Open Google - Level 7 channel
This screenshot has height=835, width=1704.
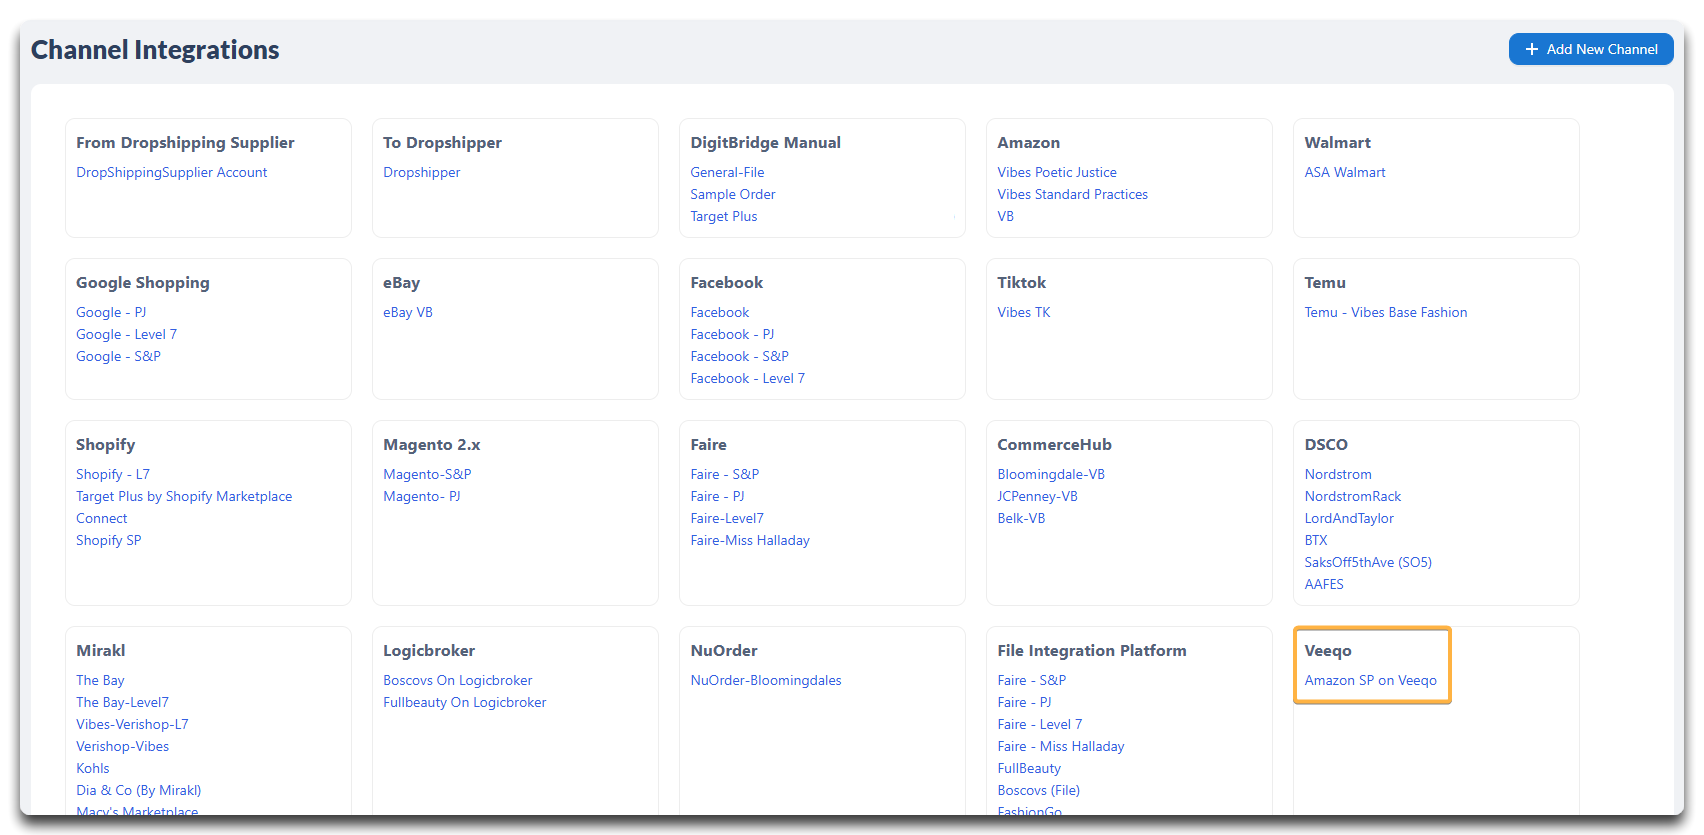click(127, 334)
